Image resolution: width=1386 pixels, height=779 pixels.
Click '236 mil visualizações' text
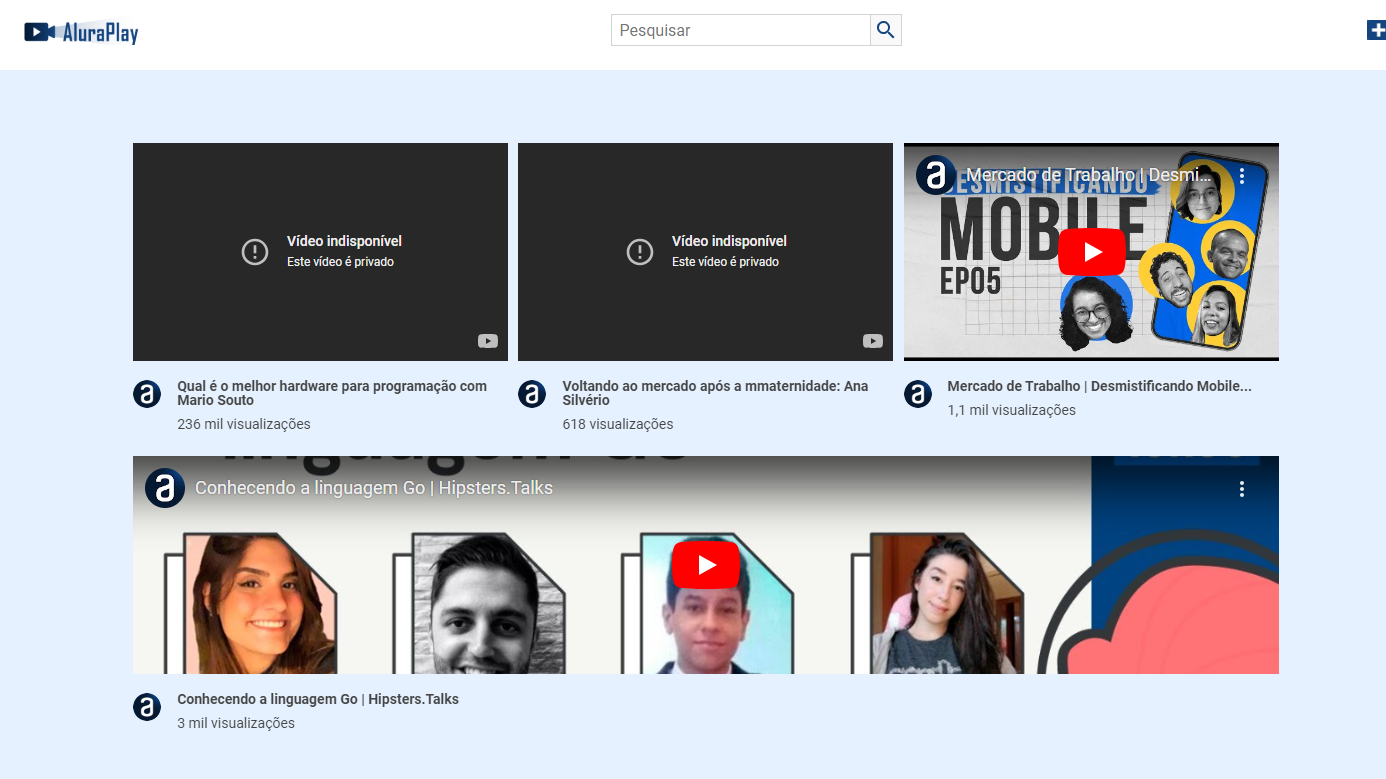pos(244,424)
